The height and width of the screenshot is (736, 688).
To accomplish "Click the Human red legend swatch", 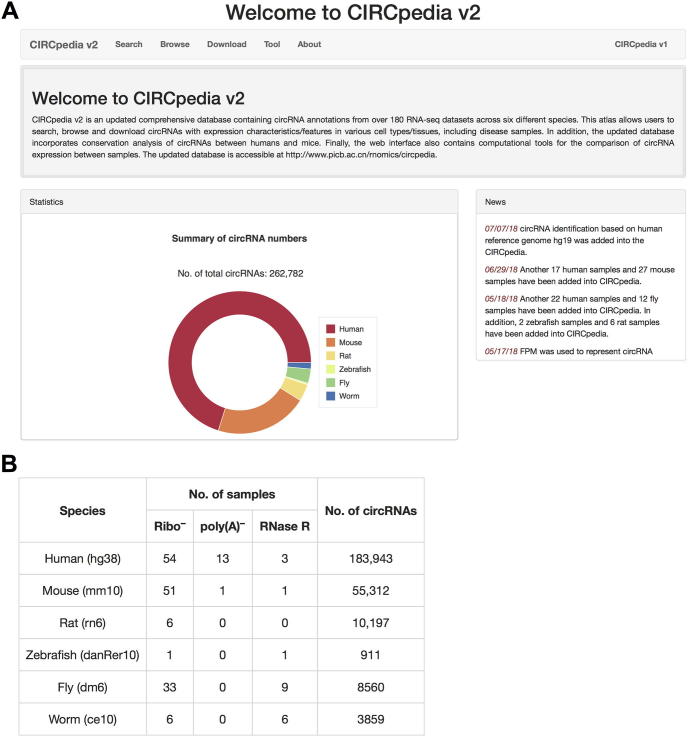I will pos(330,329).
